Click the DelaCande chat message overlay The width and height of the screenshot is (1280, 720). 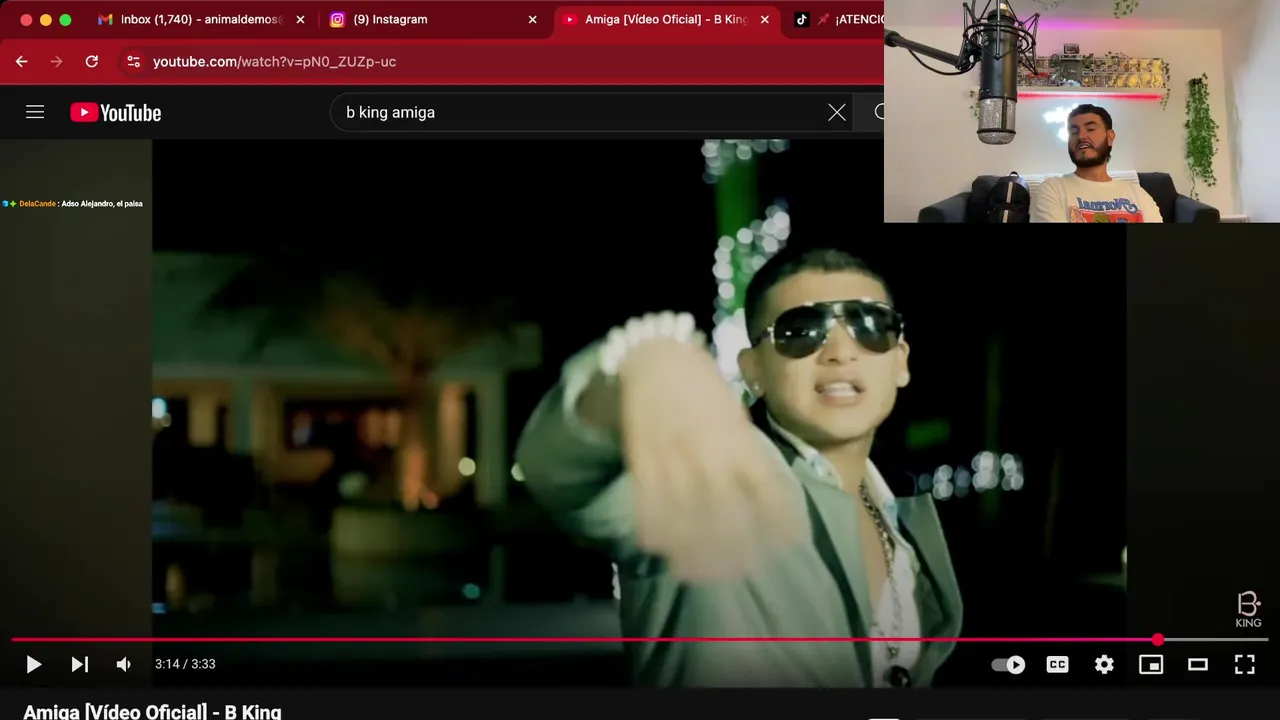(73, 203)
